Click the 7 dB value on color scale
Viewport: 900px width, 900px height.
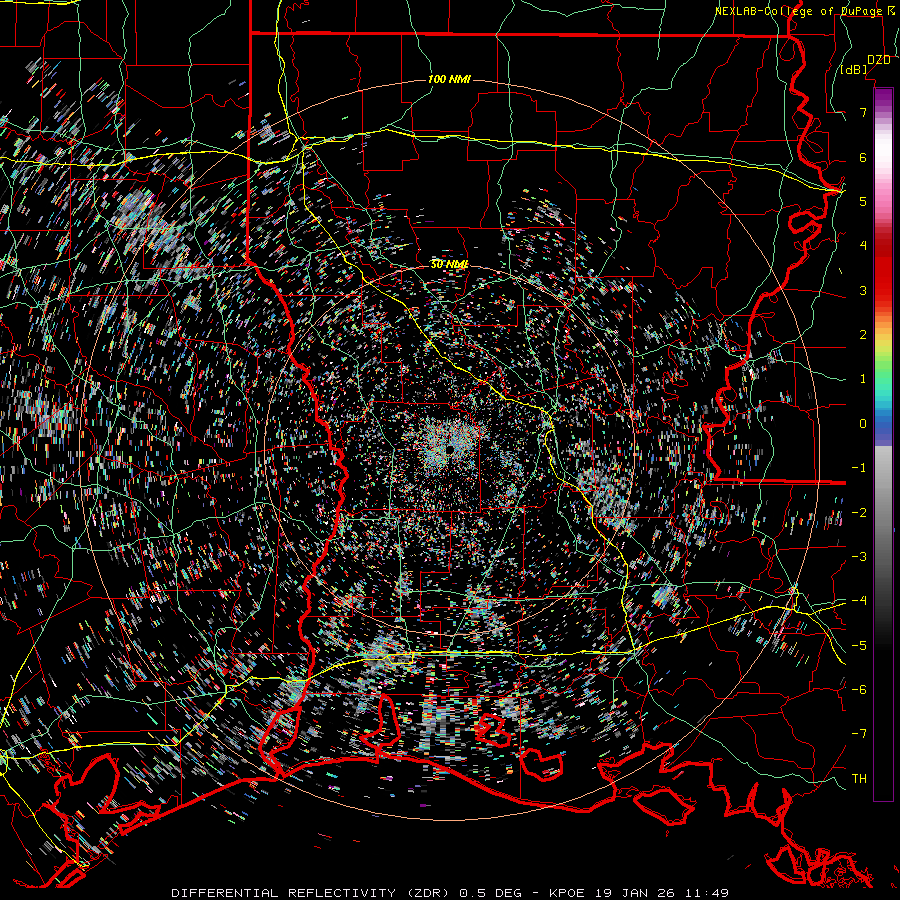click(x=863, y=112)
